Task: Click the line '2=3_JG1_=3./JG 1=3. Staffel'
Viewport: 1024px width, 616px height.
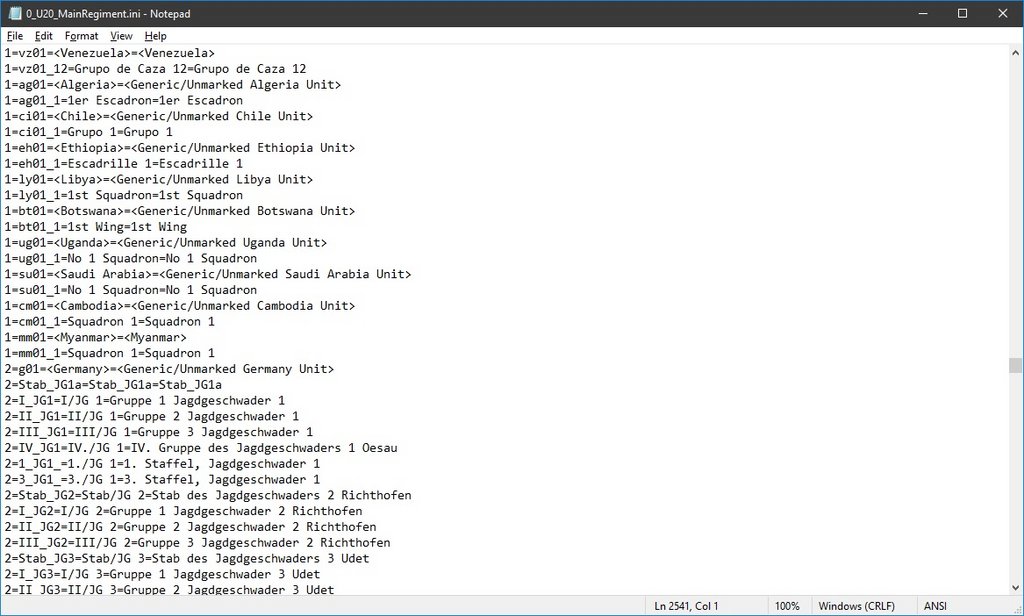Action: [162, 479]
